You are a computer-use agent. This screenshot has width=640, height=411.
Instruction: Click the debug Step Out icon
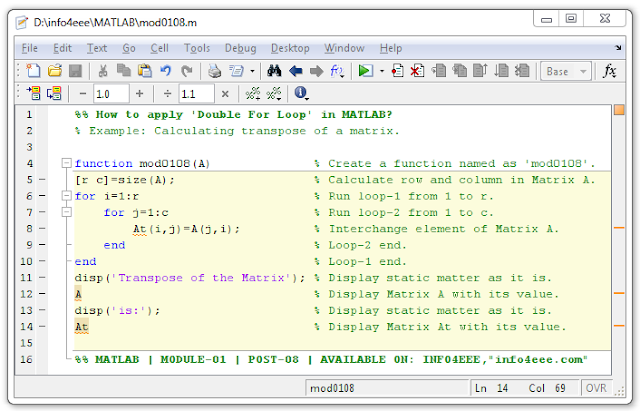pos(480,71)
